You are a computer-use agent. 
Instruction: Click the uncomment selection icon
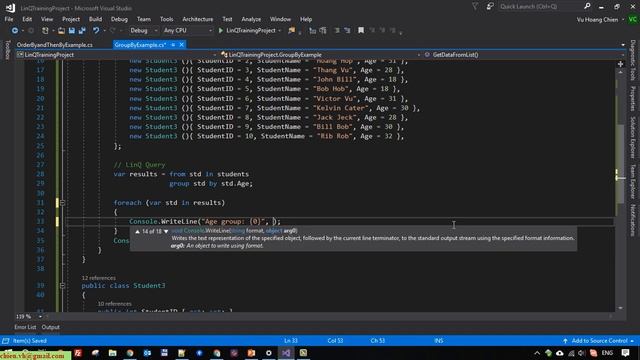pyautogui.click(x=347, y=31)
